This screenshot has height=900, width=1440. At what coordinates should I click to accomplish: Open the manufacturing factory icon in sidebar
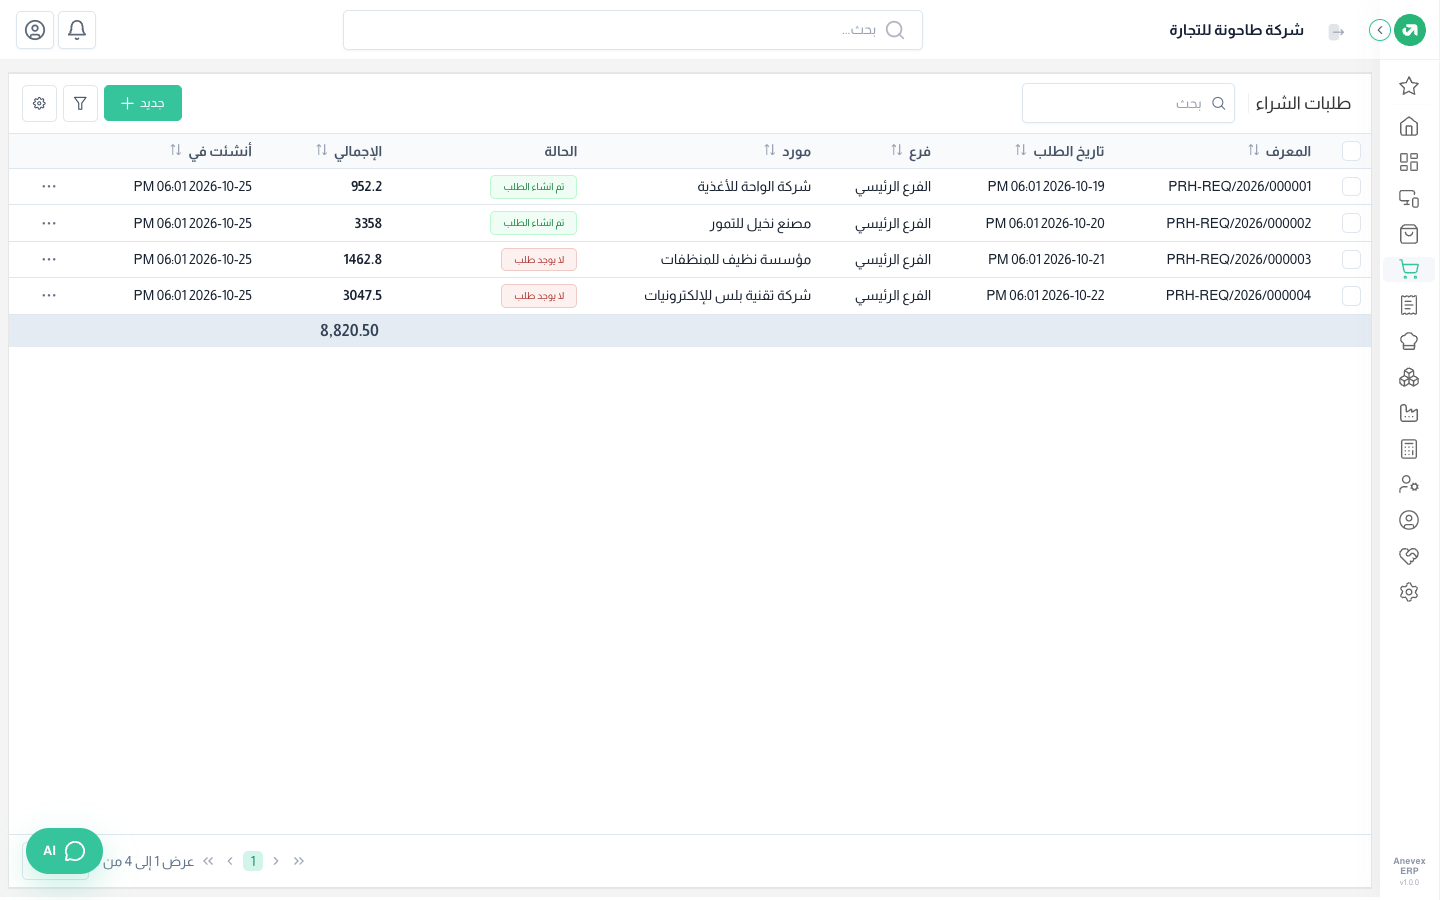1409,413
